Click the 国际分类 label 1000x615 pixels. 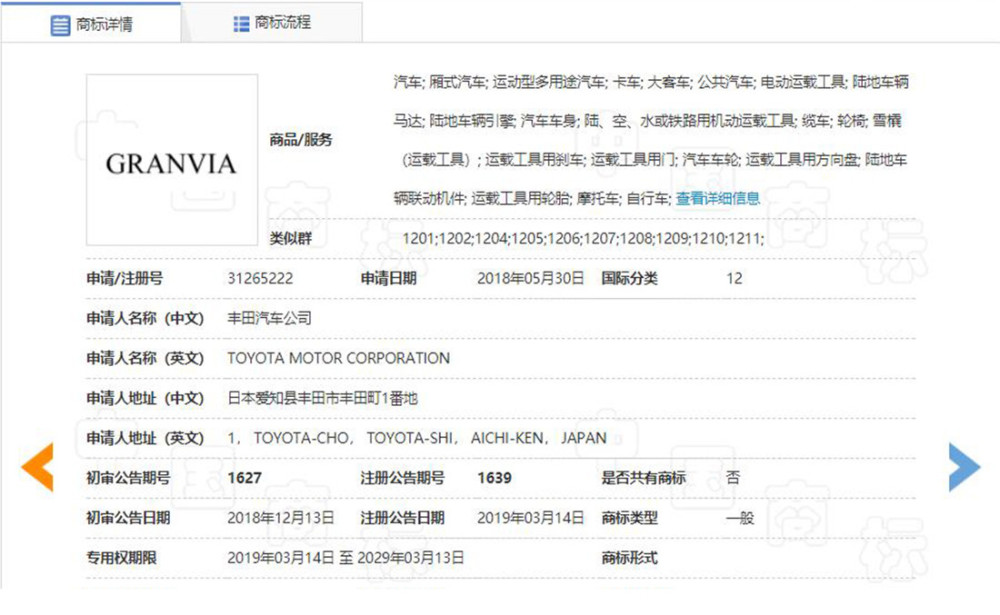tap(629, 278)
